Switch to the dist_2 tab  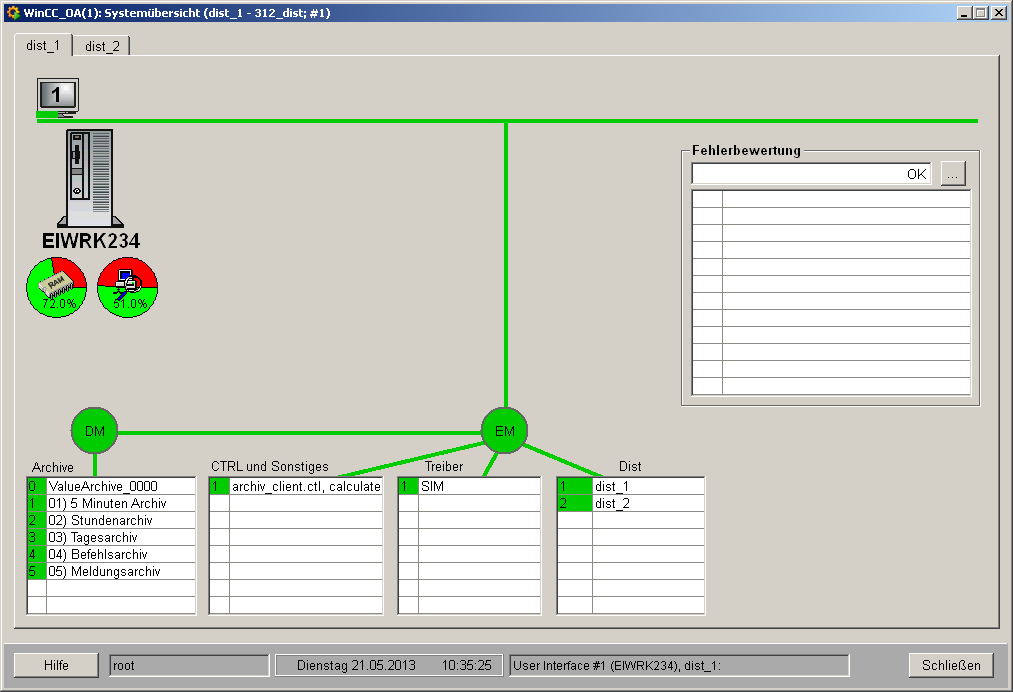[x=102, y=46]
